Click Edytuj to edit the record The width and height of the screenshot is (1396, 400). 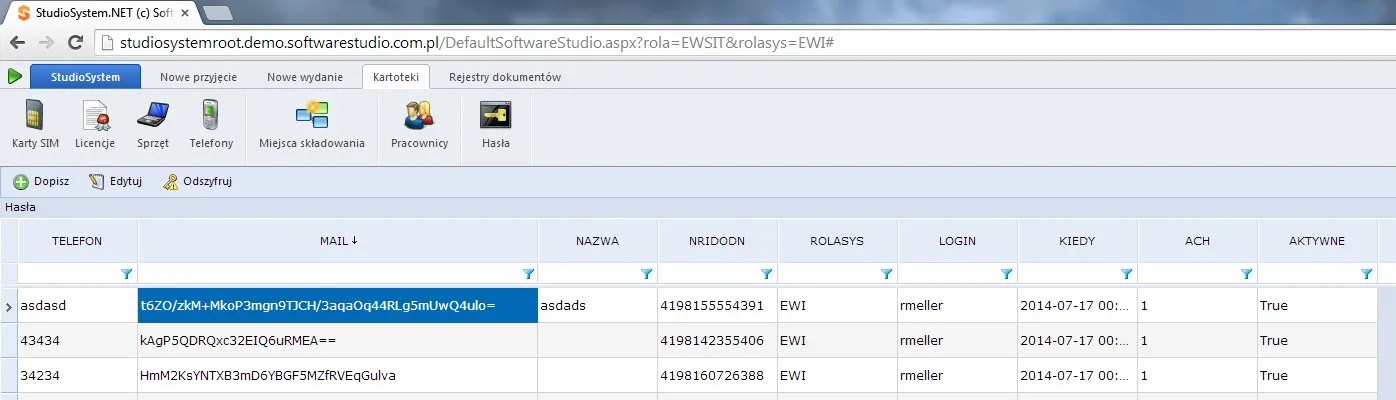(116, 182)
